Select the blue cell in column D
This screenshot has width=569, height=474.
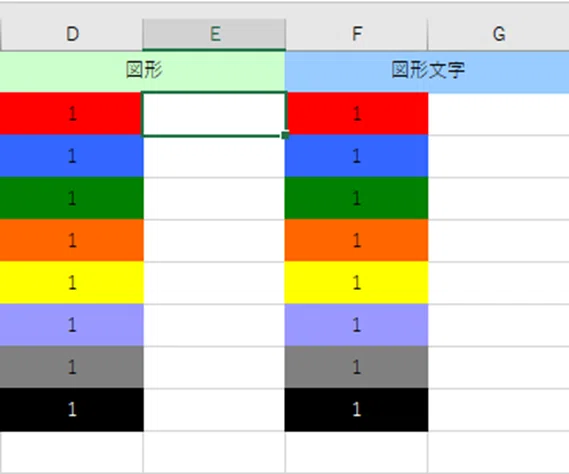pyautogui.click(x=71, y=156)
